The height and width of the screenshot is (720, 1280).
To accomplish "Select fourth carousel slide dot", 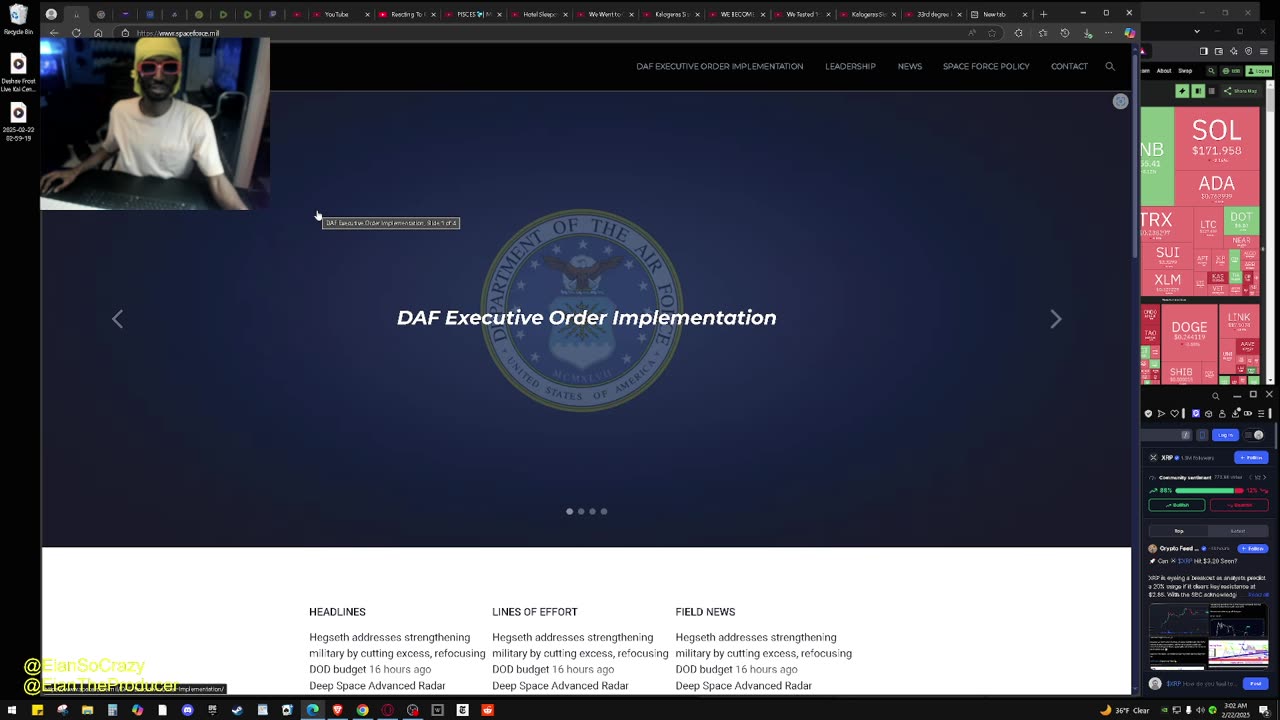I will pos(603,511).
